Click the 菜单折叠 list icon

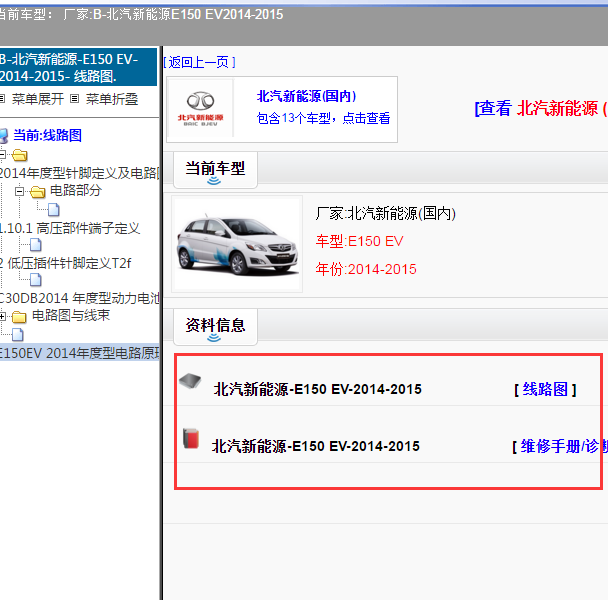click(x=74, y=99)
